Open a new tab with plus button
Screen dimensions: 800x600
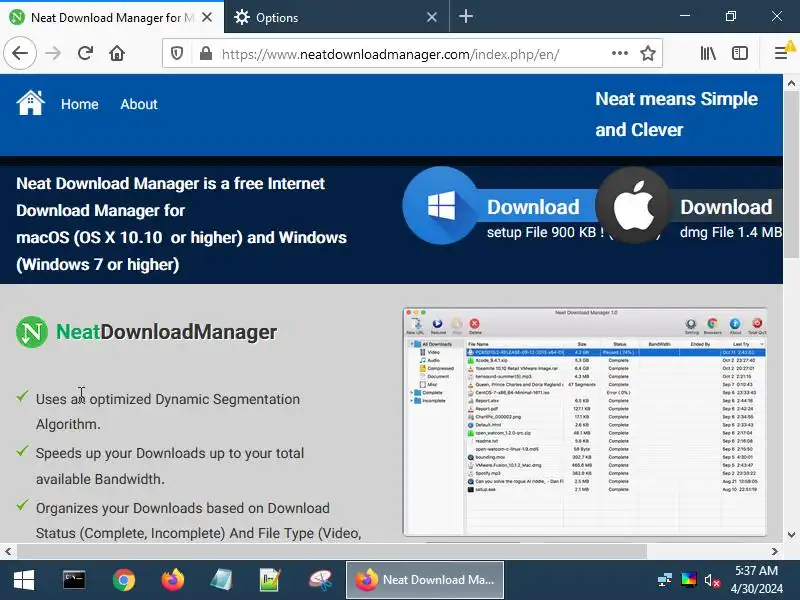tap(465, 17)
